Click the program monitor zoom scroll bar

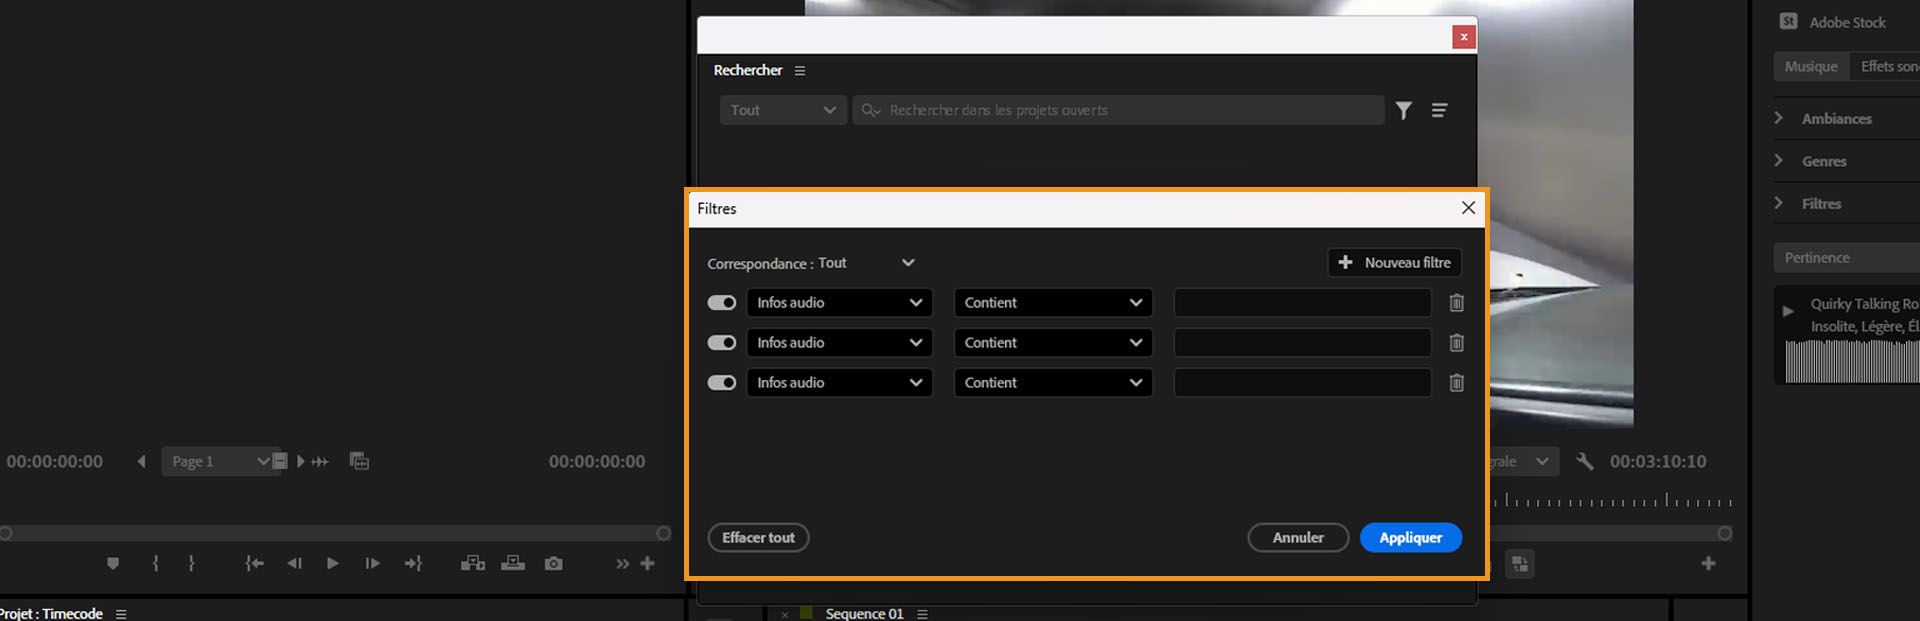click(x=1610, y=534)
